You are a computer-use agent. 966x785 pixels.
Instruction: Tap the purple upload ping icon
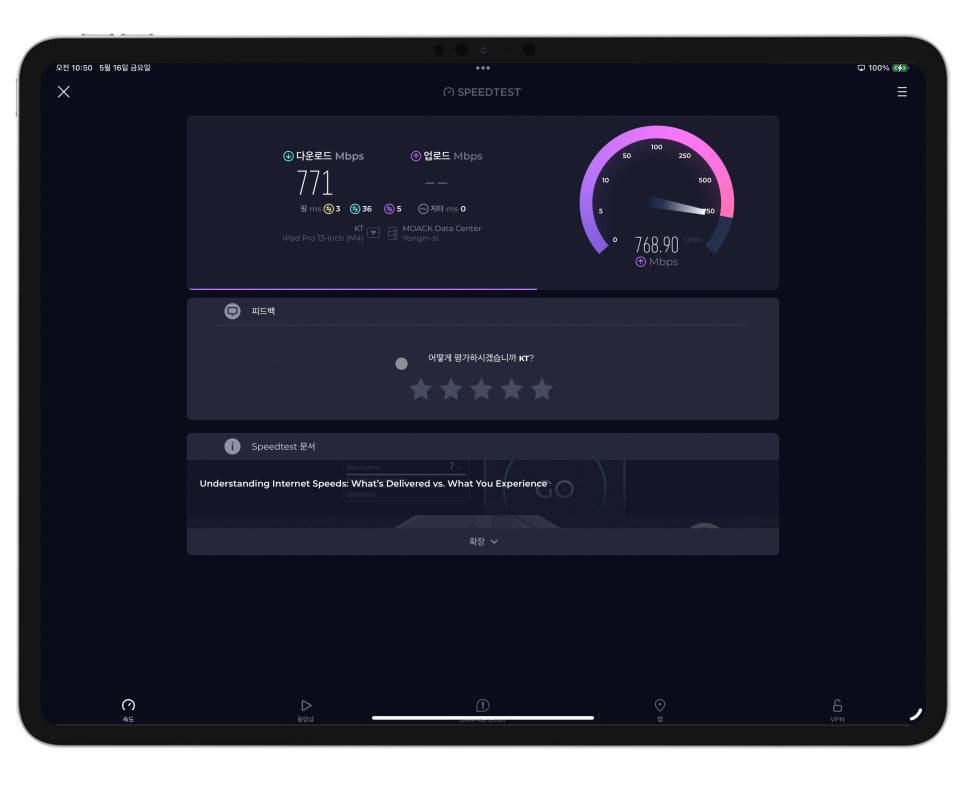(389, 209)
